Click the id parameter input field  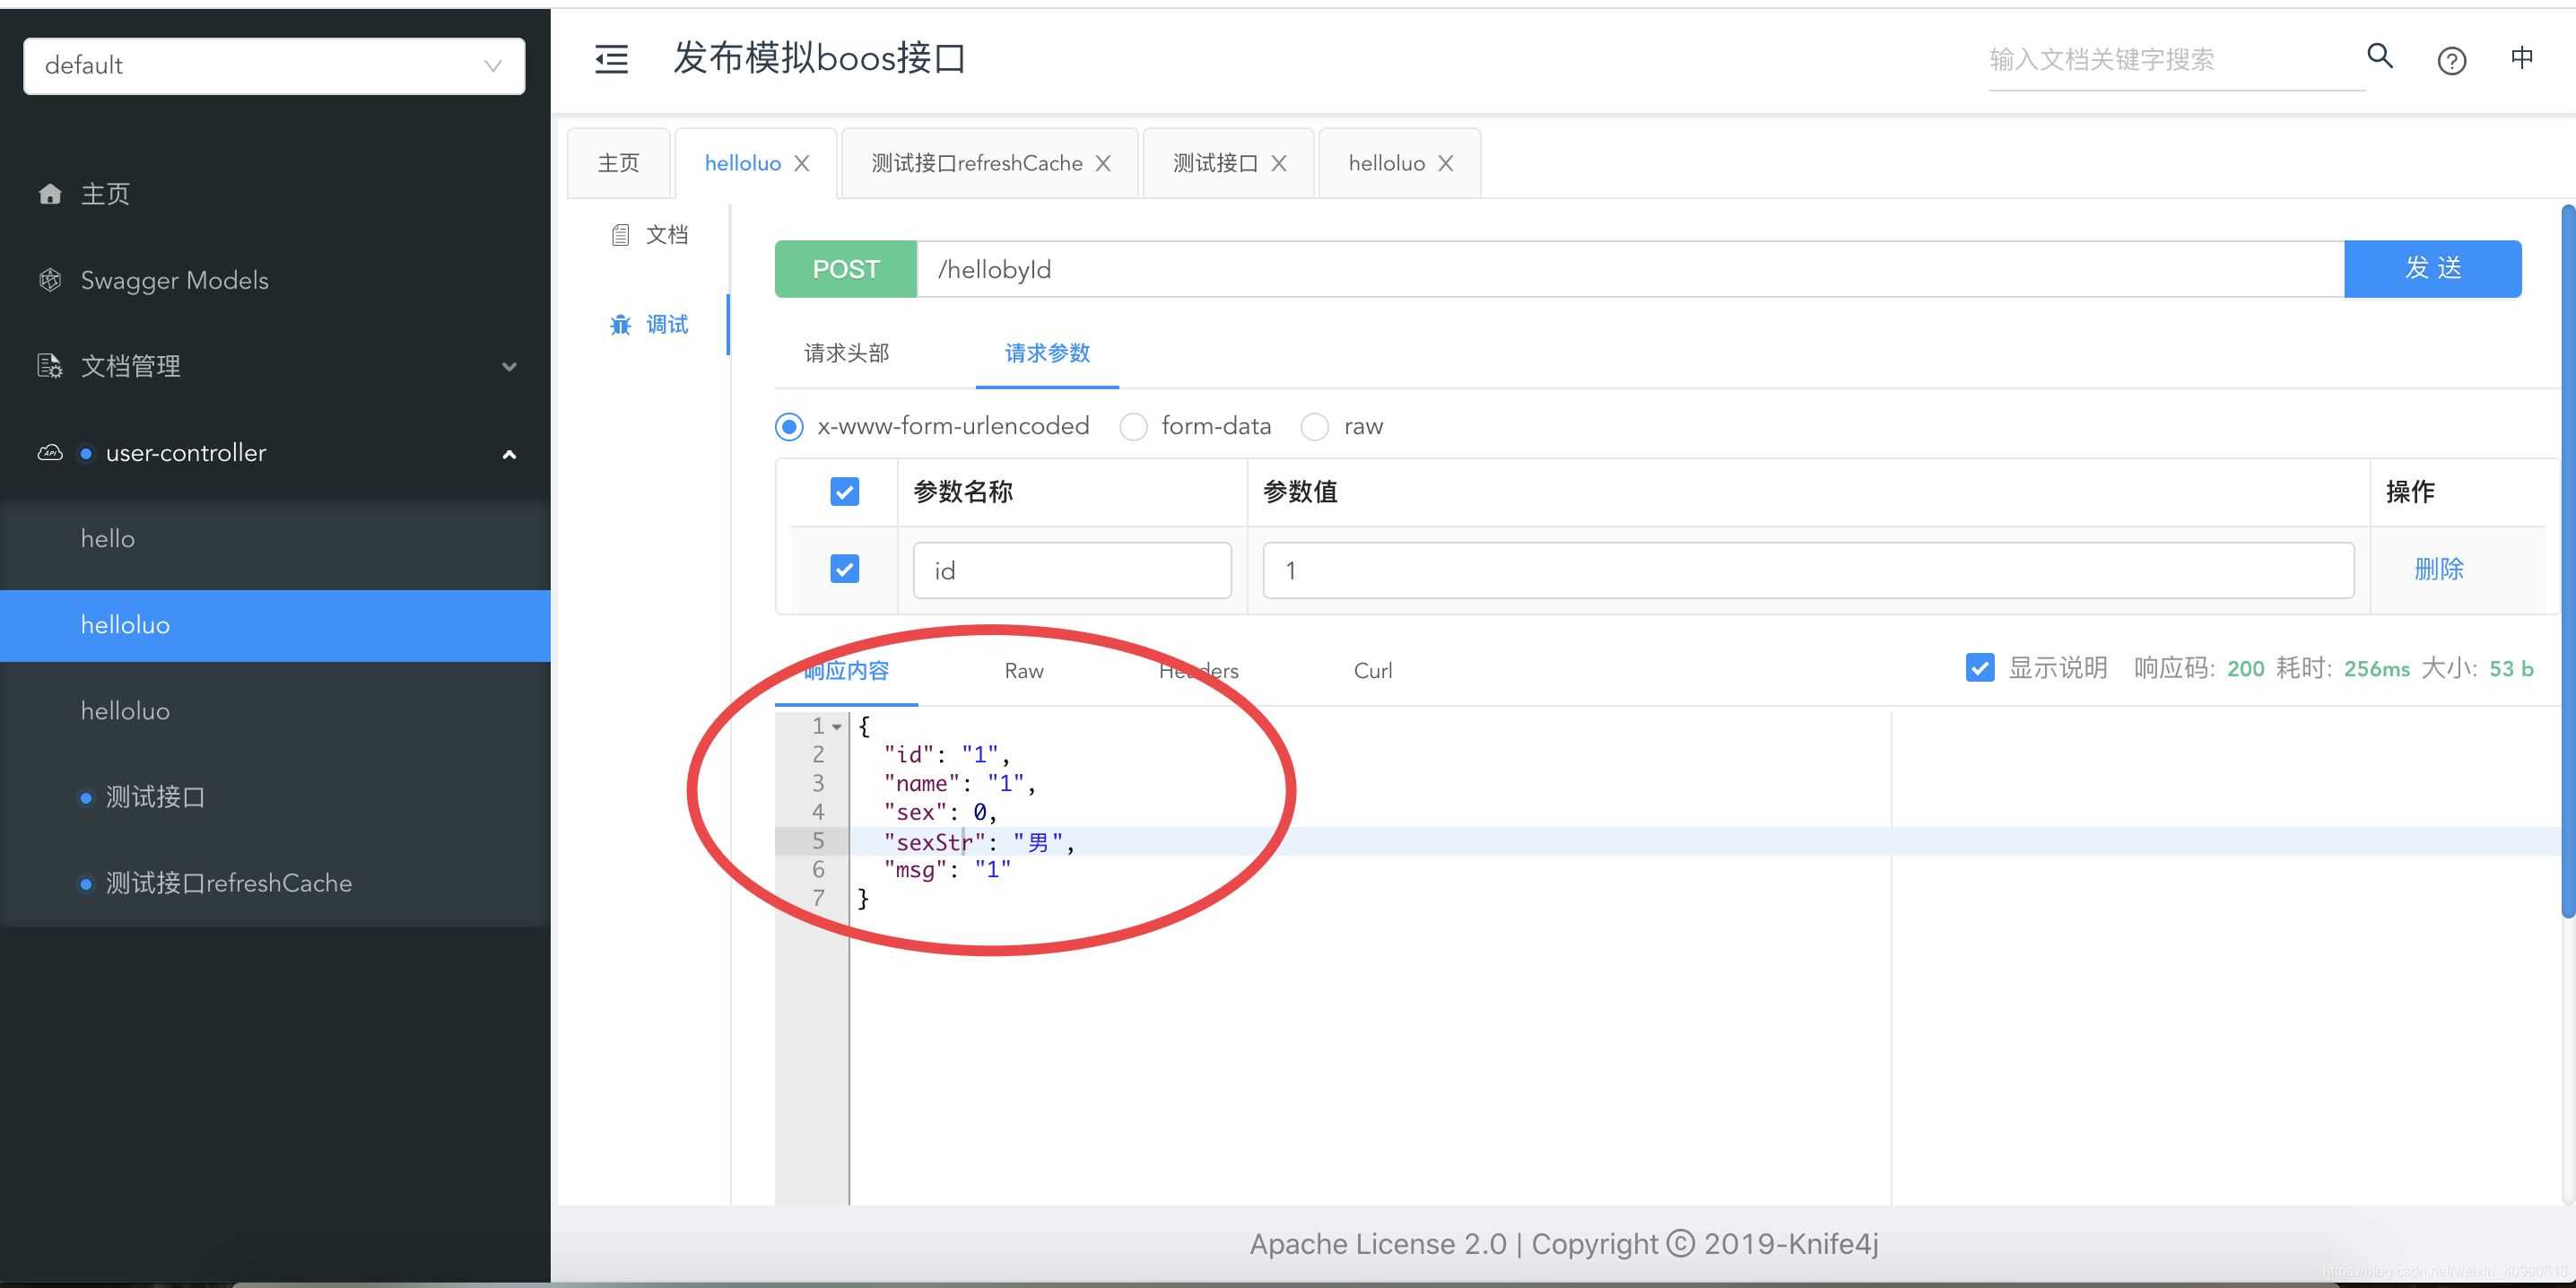pos(1069,569)
